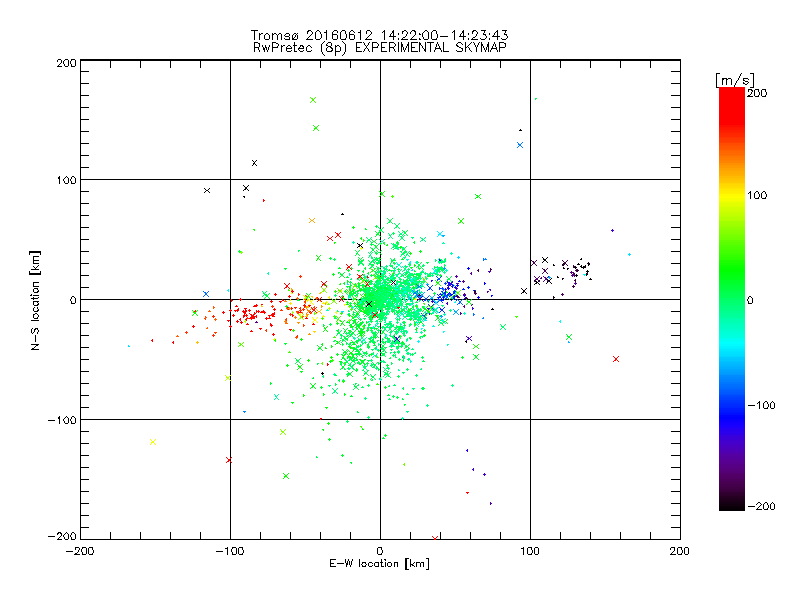
Task: Click the blue cross marker near the top right
Action: 520,145
